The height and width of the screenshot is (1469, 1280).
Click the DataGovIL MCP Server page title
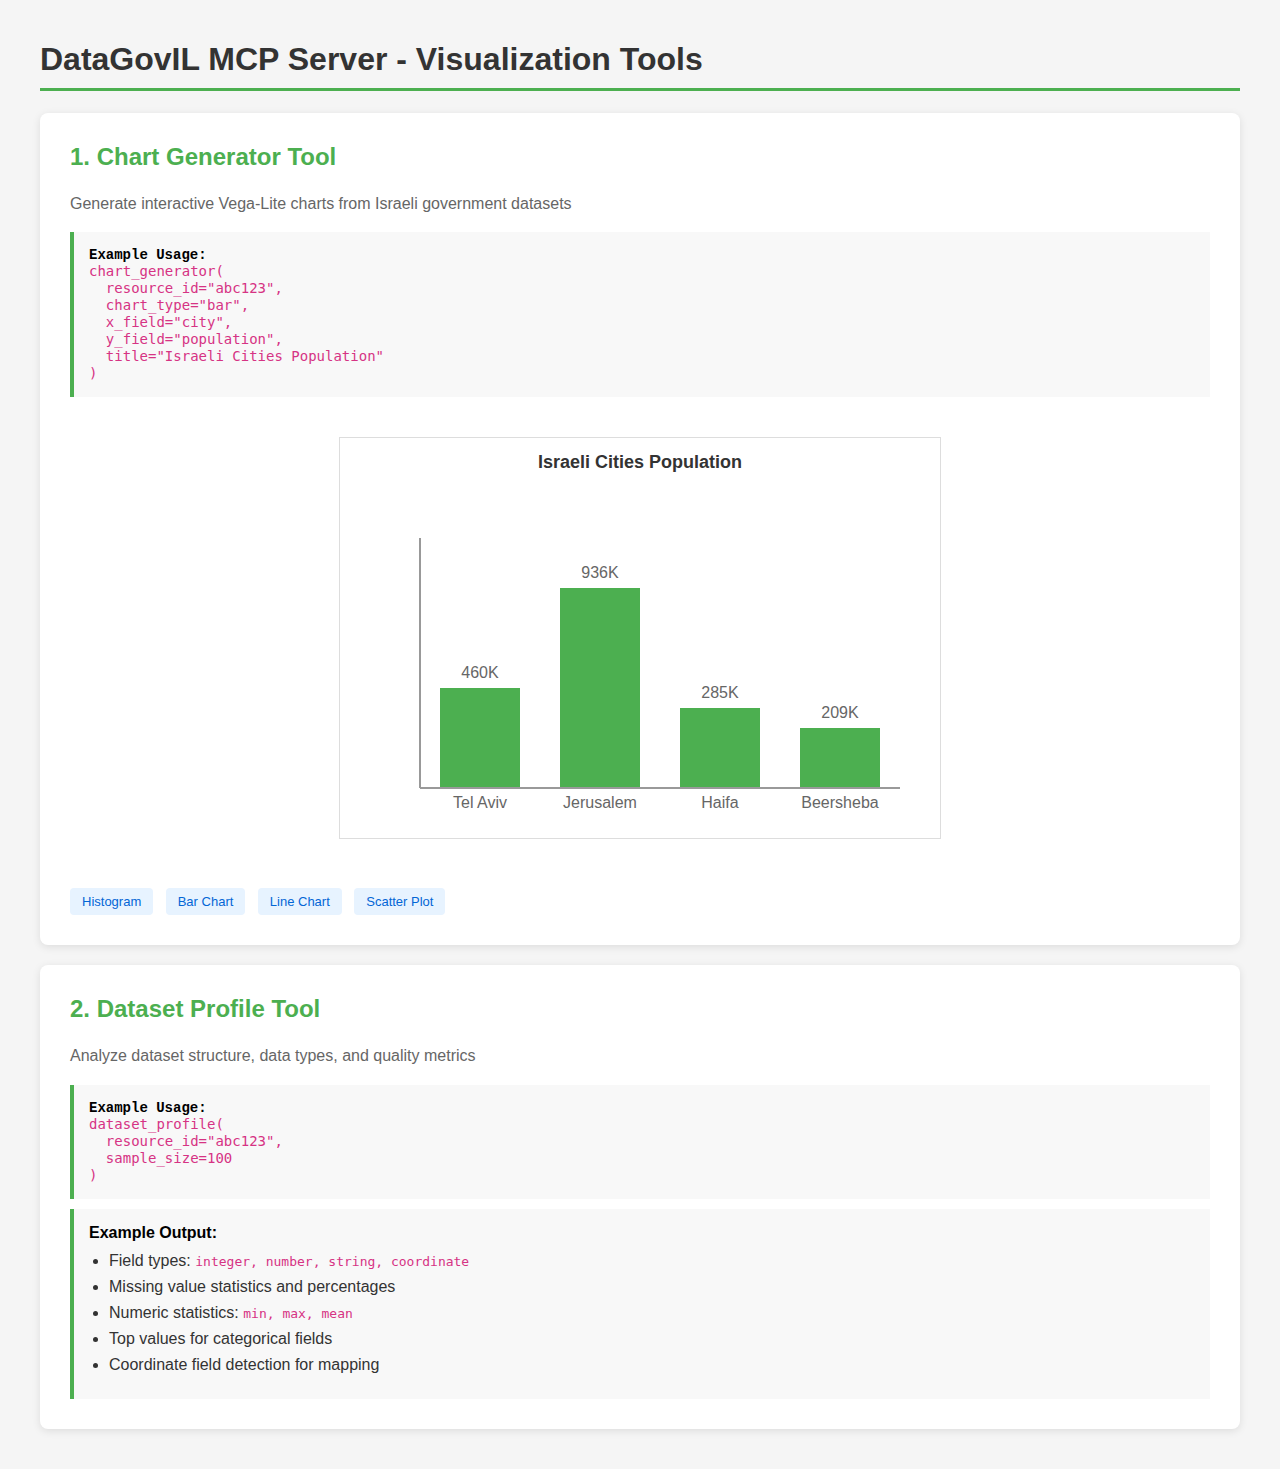pos(372,59)
